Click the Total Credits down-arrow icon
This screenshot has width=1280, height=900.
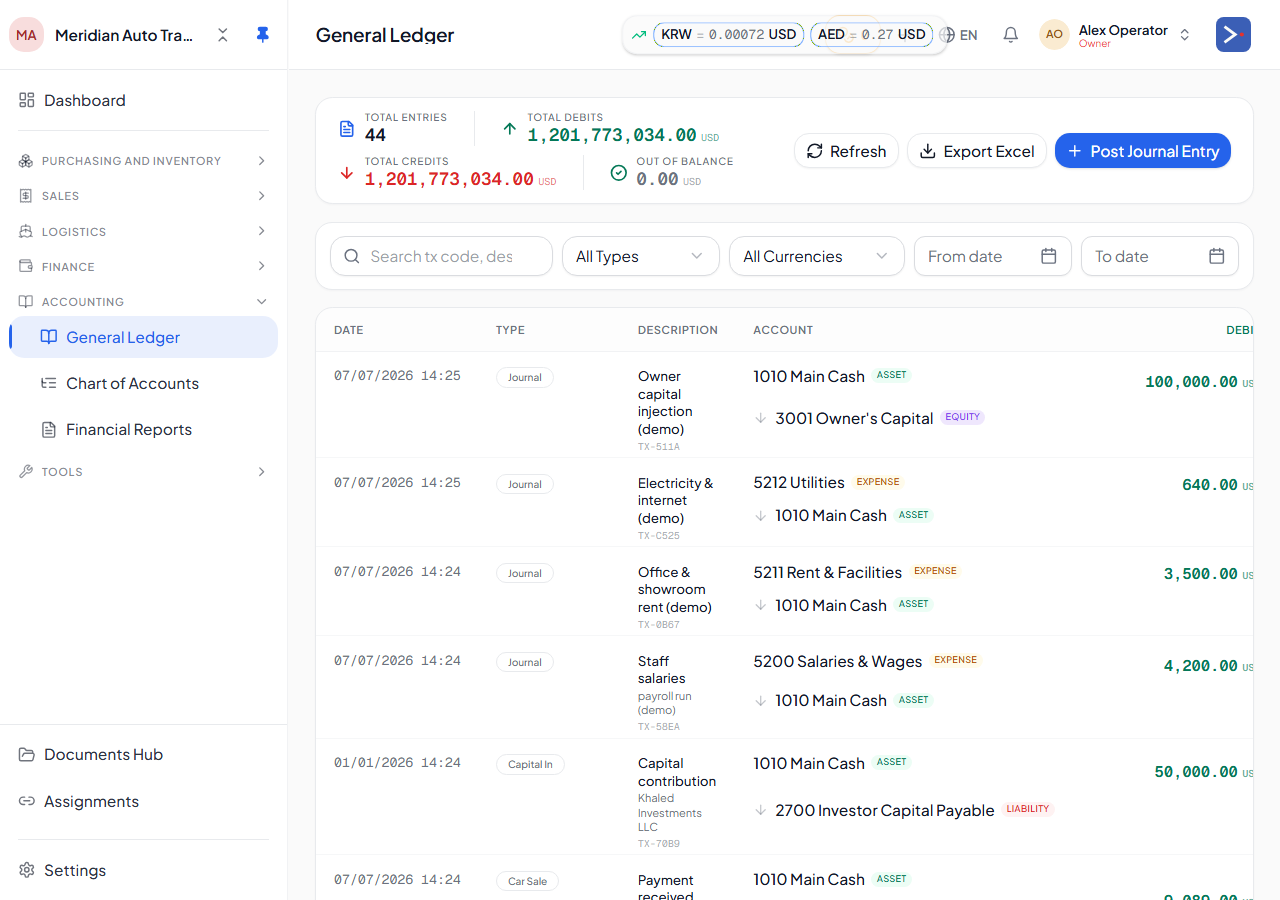[347, 173]
